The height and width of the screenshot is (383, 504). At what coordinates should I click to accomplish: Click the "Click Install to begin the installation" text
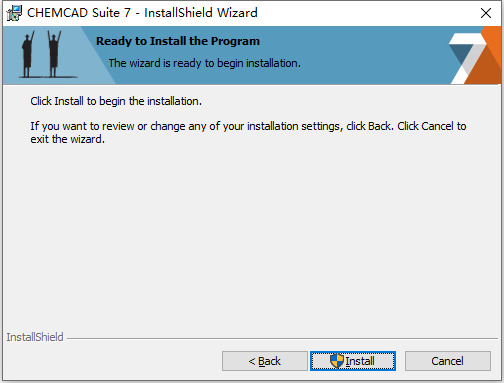[x=116, y=101]
